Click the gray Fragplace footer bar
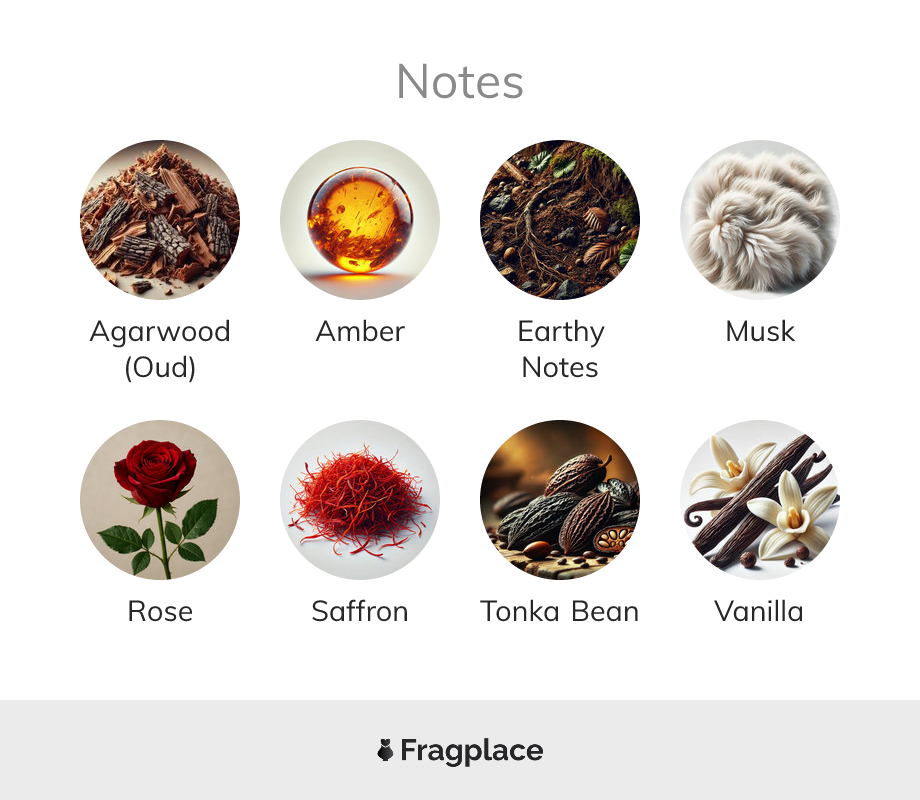The image size is (920, 800). (x=460, y=750)
